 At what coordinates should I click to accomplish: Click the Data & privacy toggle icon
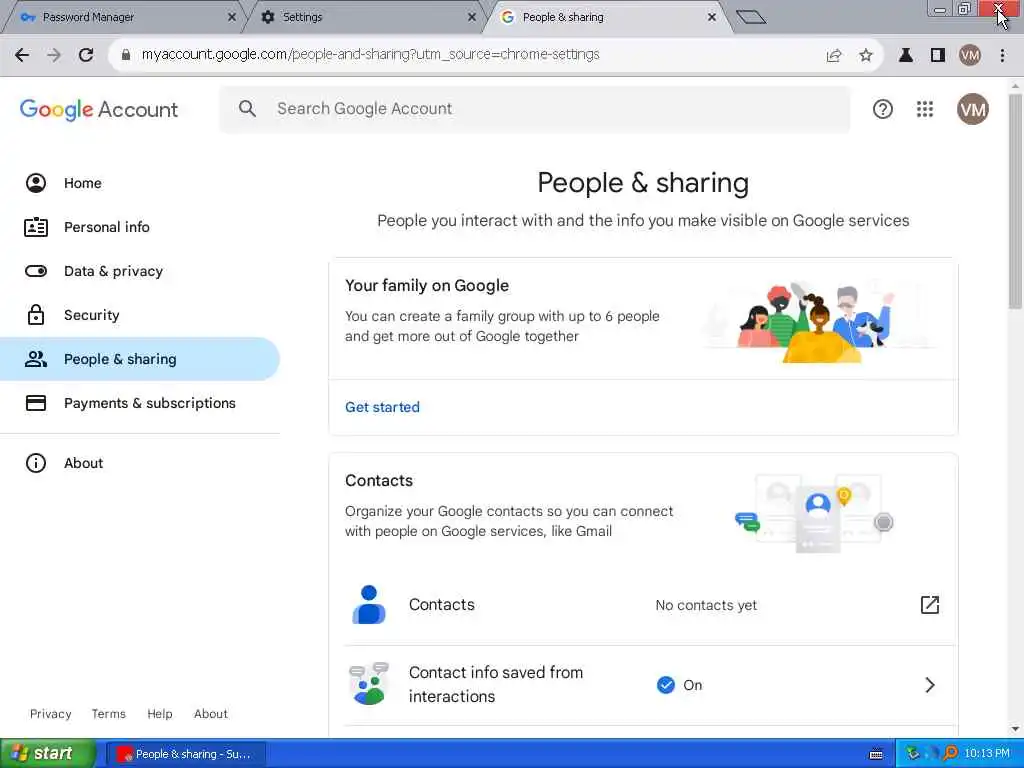click(36, 271)
